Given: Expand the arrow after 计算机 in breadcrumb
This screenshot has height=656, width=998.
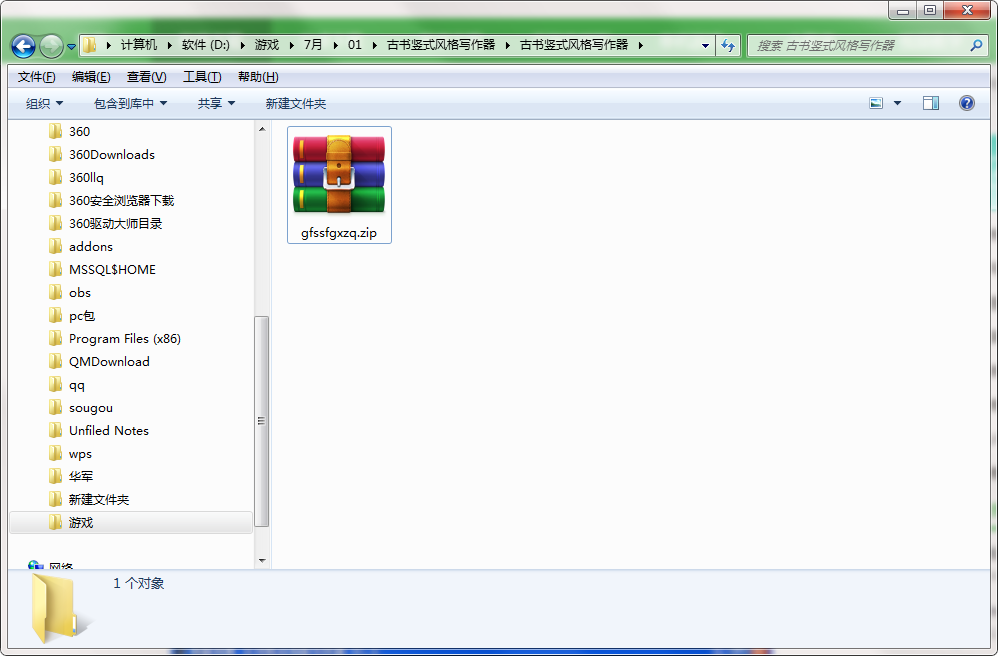Looking at the screenshot, I should click(x=170, y=45).
